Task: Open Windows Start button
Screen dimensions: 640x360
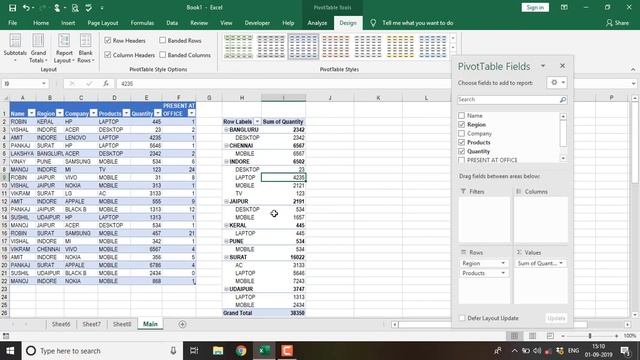Action: [10, 351]
